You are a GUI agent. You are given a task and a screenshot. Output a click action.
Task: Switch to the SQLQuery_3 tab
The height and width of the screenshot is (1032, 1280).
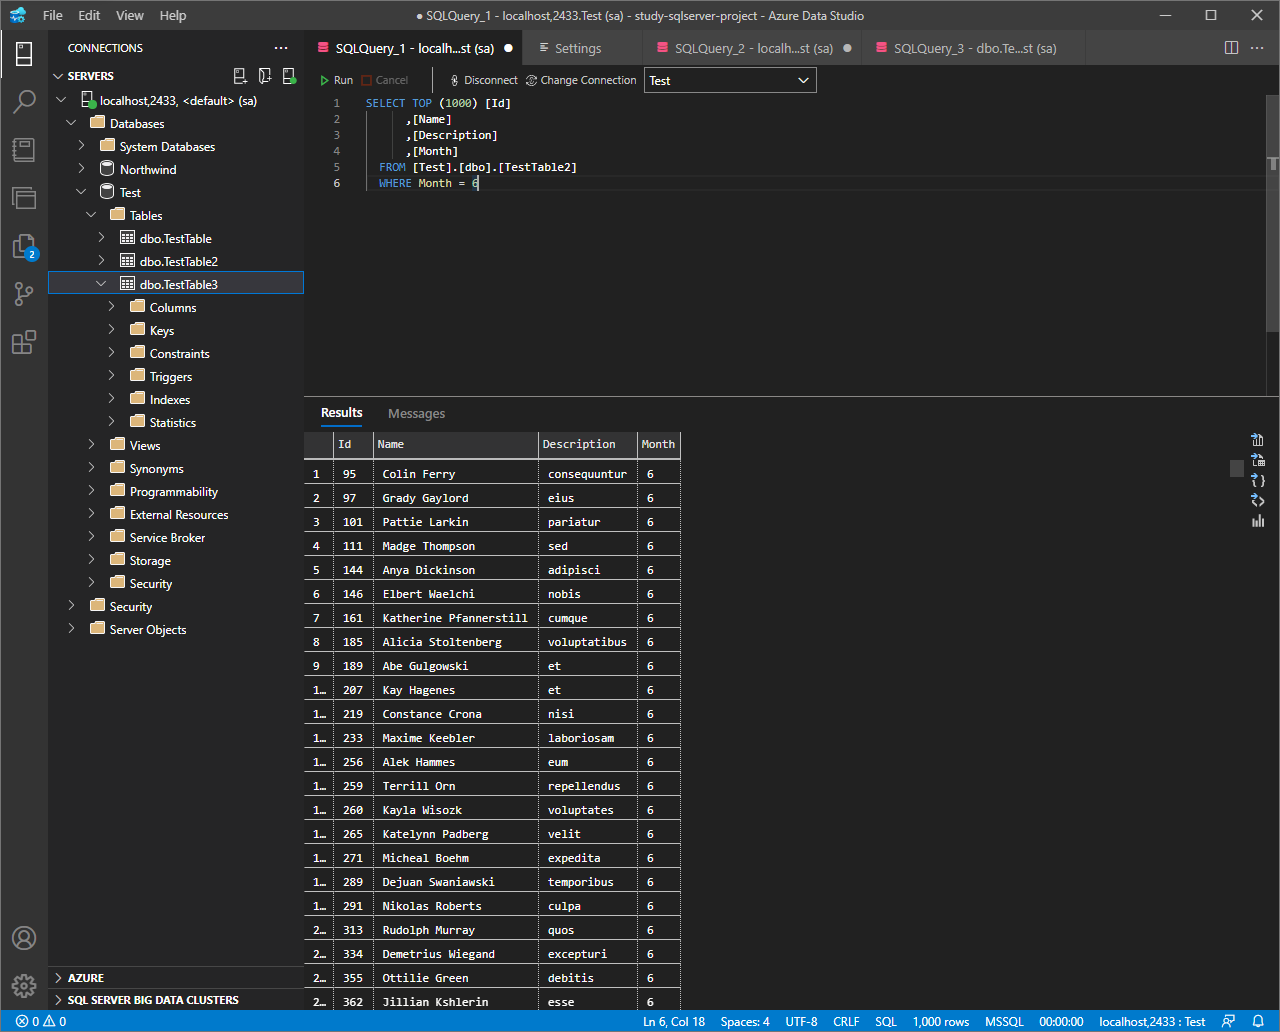tap(975, 48)
